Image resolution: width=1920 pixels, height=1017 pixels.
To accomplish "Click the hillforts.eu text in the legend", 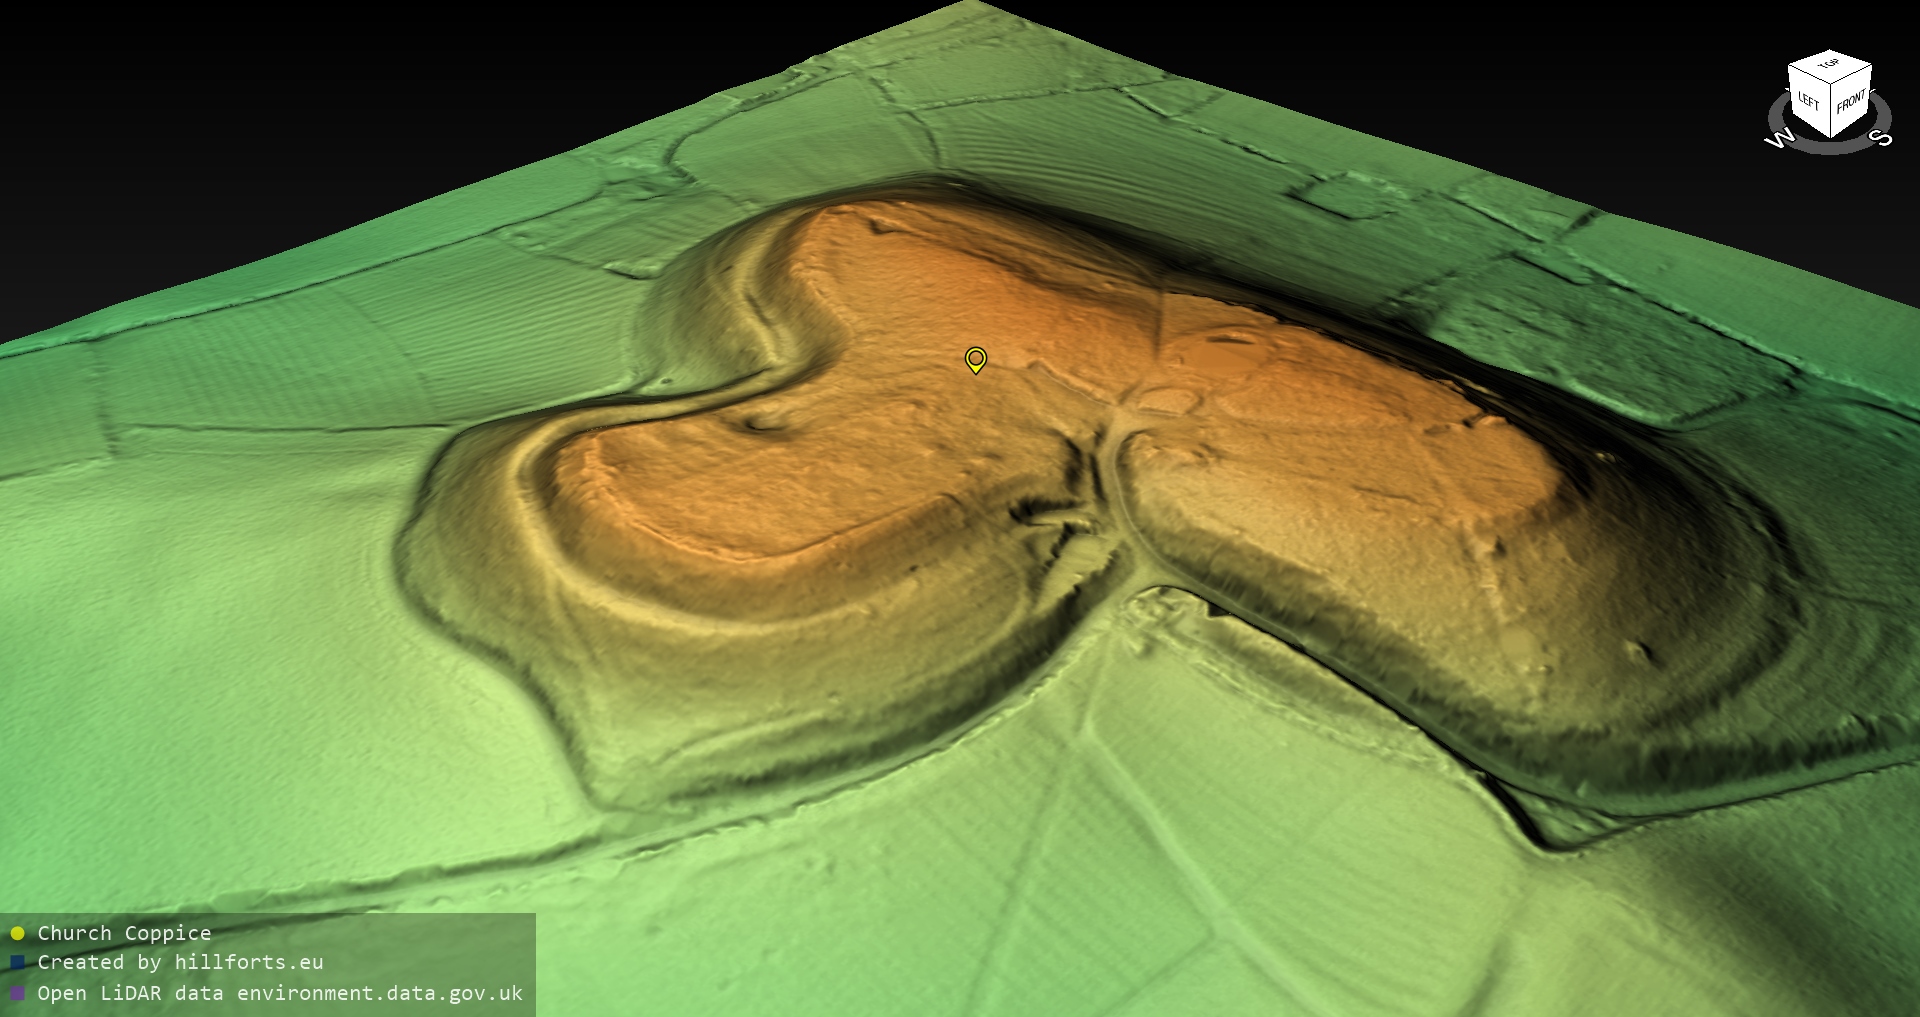I will click(248, 962).
